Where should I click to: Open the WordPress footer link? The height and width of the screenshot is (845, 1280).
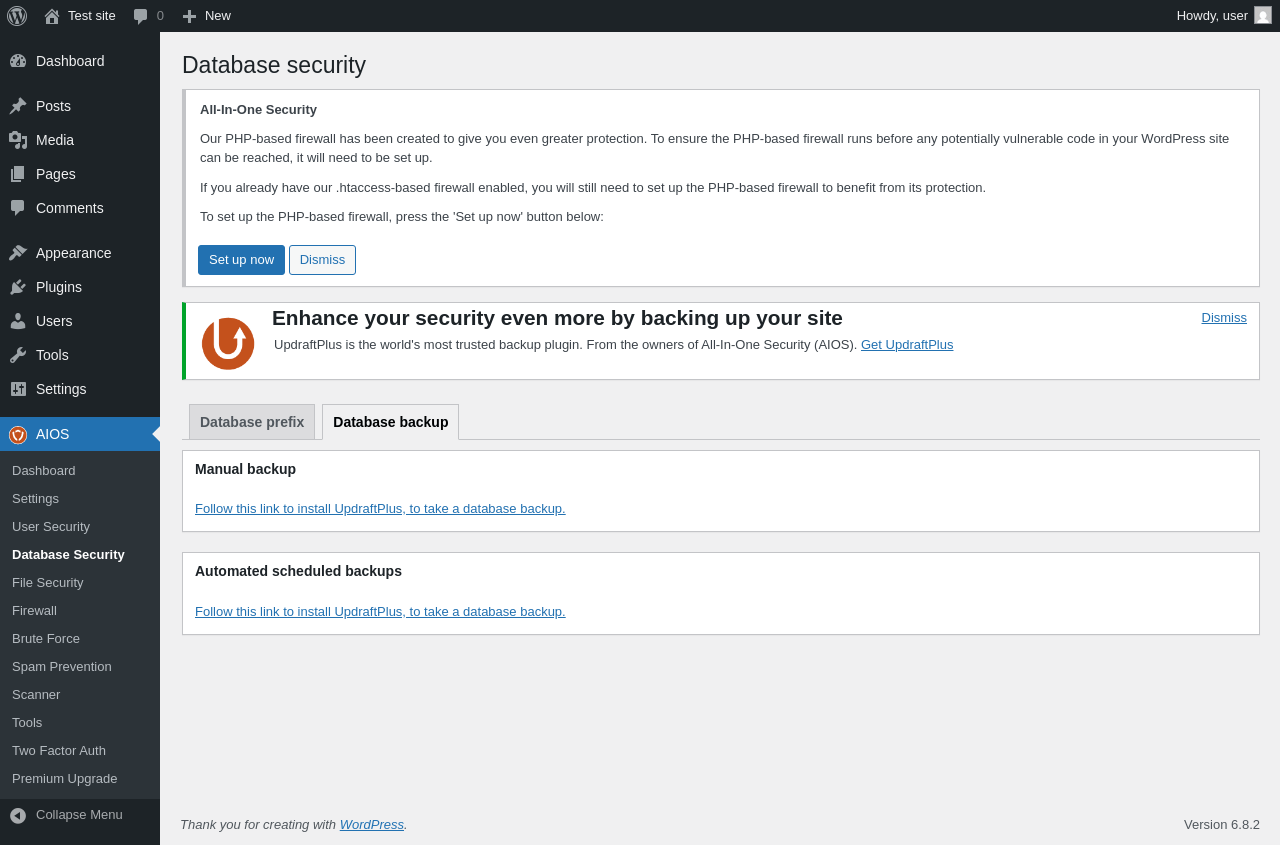coord(372,824)
